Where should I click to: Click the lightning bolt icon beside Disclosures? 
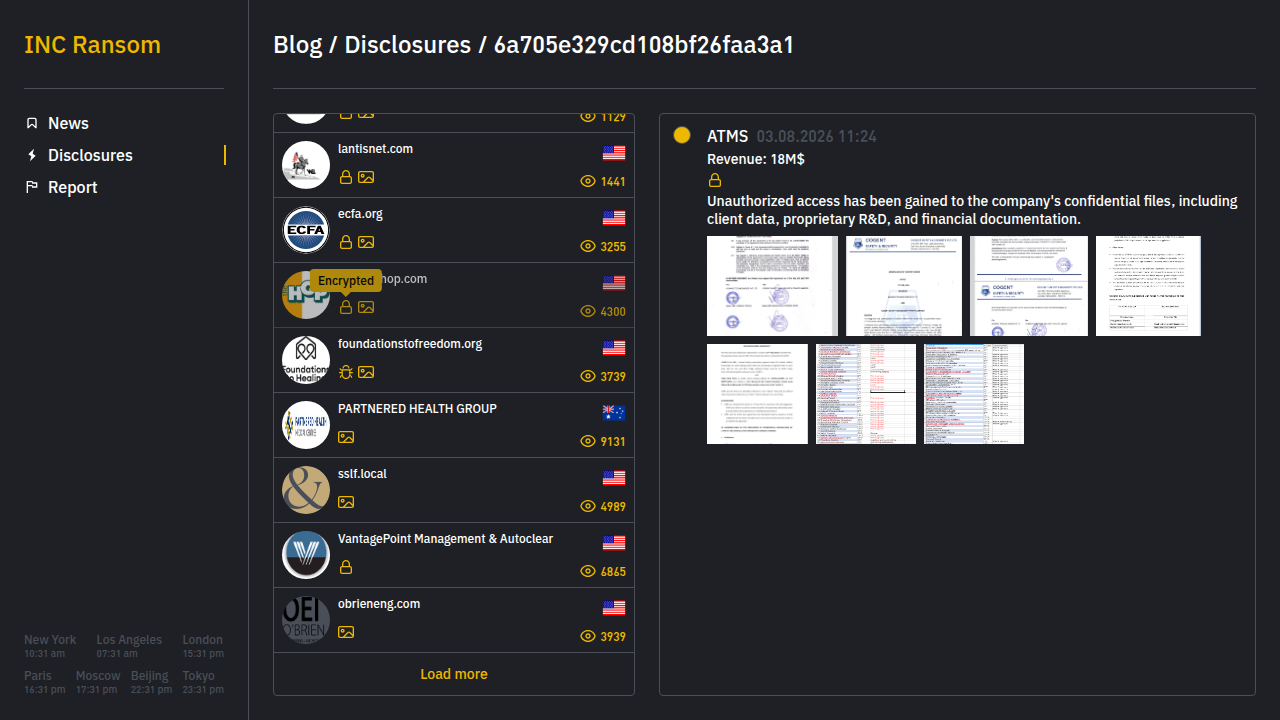point(32,155)
